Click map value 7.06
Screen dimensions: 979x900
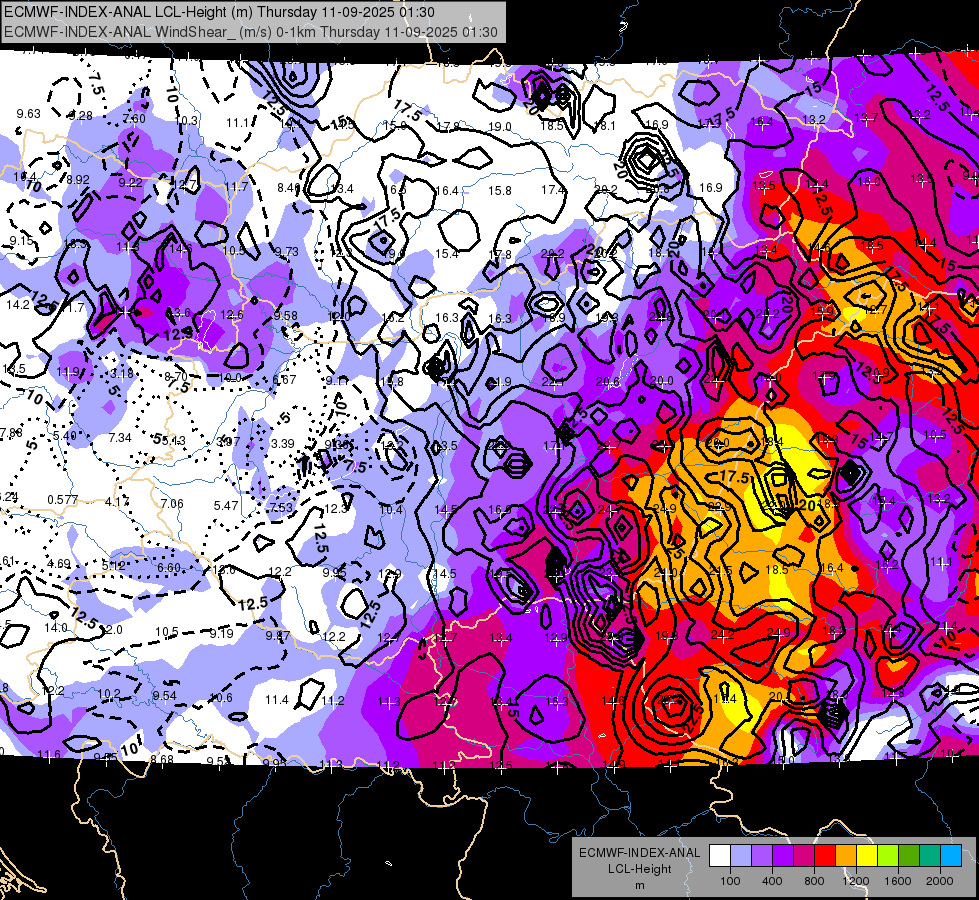(172, 503)
